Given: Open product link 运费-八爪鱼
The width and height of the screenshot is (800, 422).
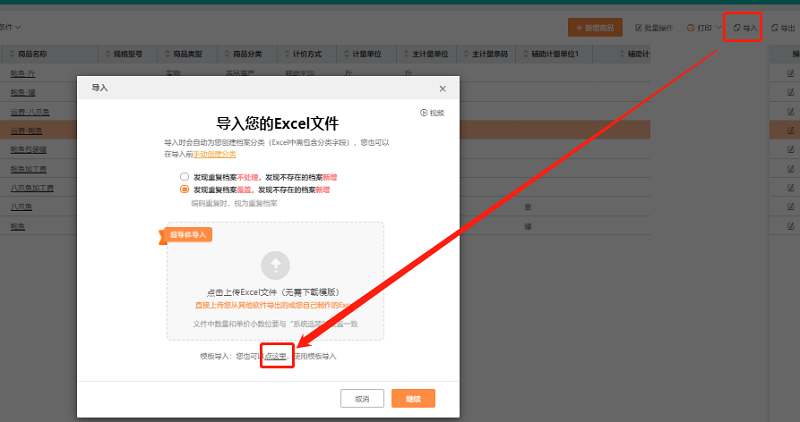Looking at the screenshot, I should click(30, 112).
